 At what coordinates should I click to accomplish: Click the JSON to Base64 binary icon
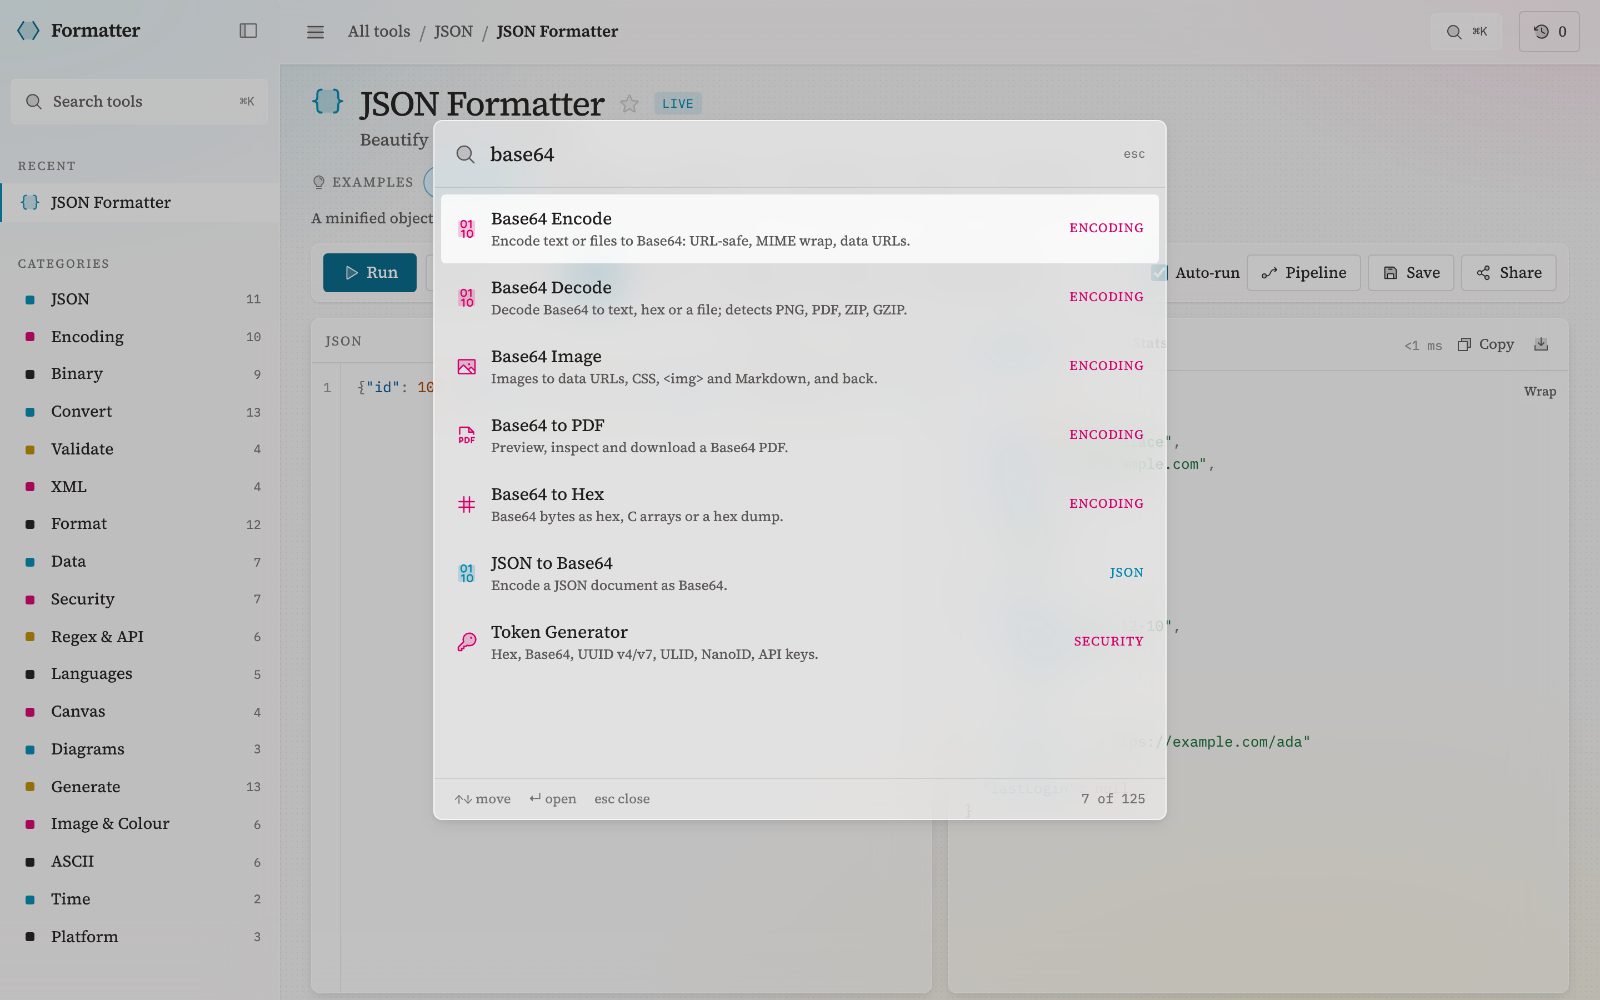click(467, 574)
